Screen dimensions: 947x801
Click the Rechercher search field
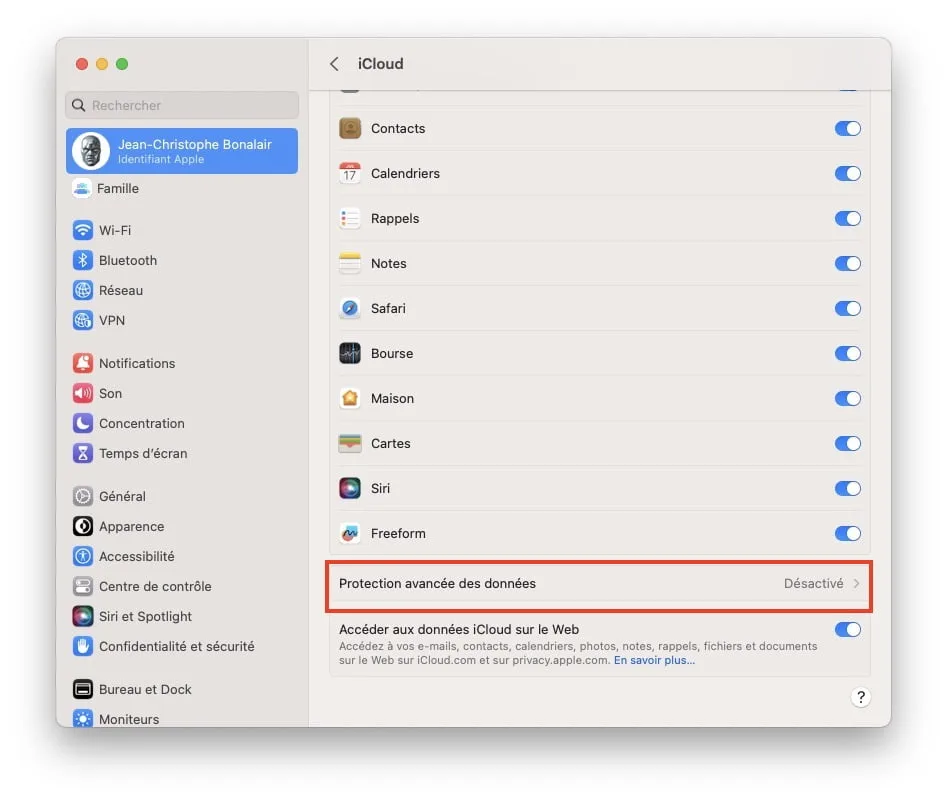coord(181,105)
